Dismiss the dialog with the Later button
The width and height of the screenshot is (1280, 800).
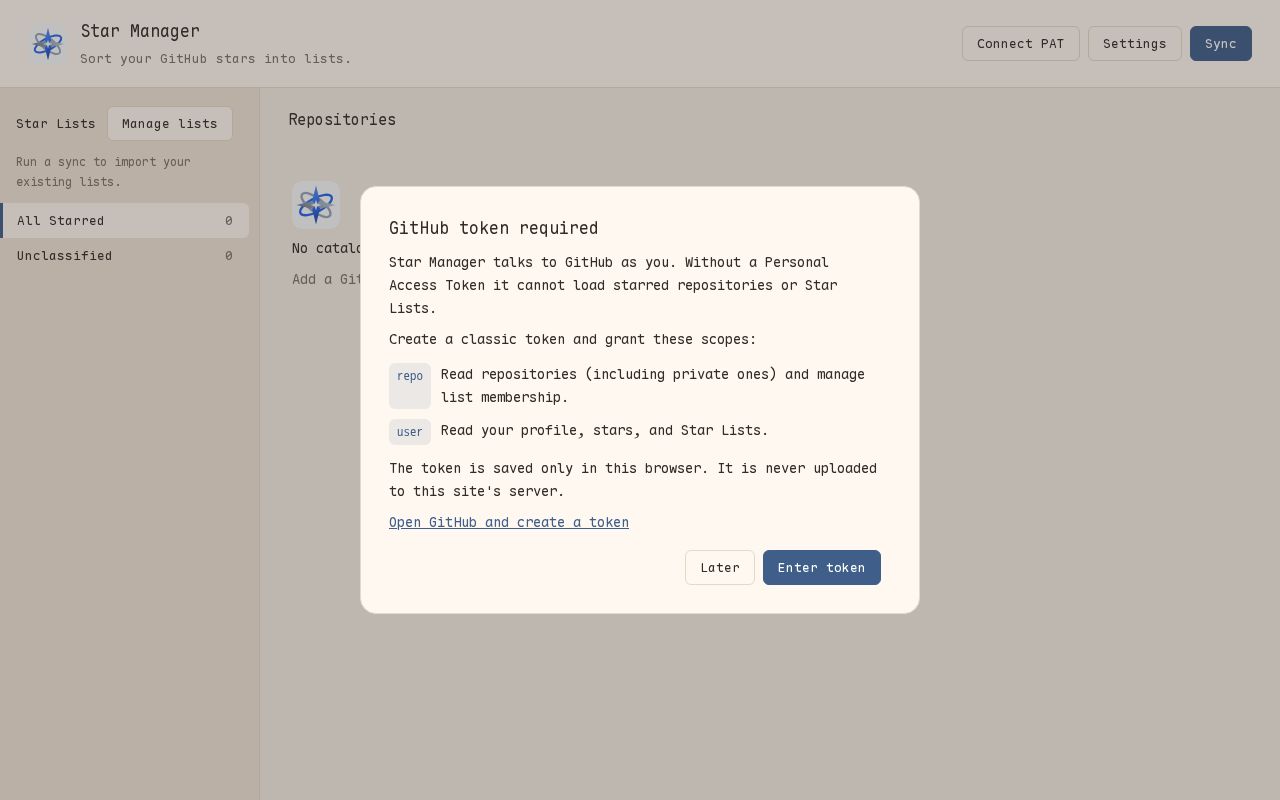719,568
